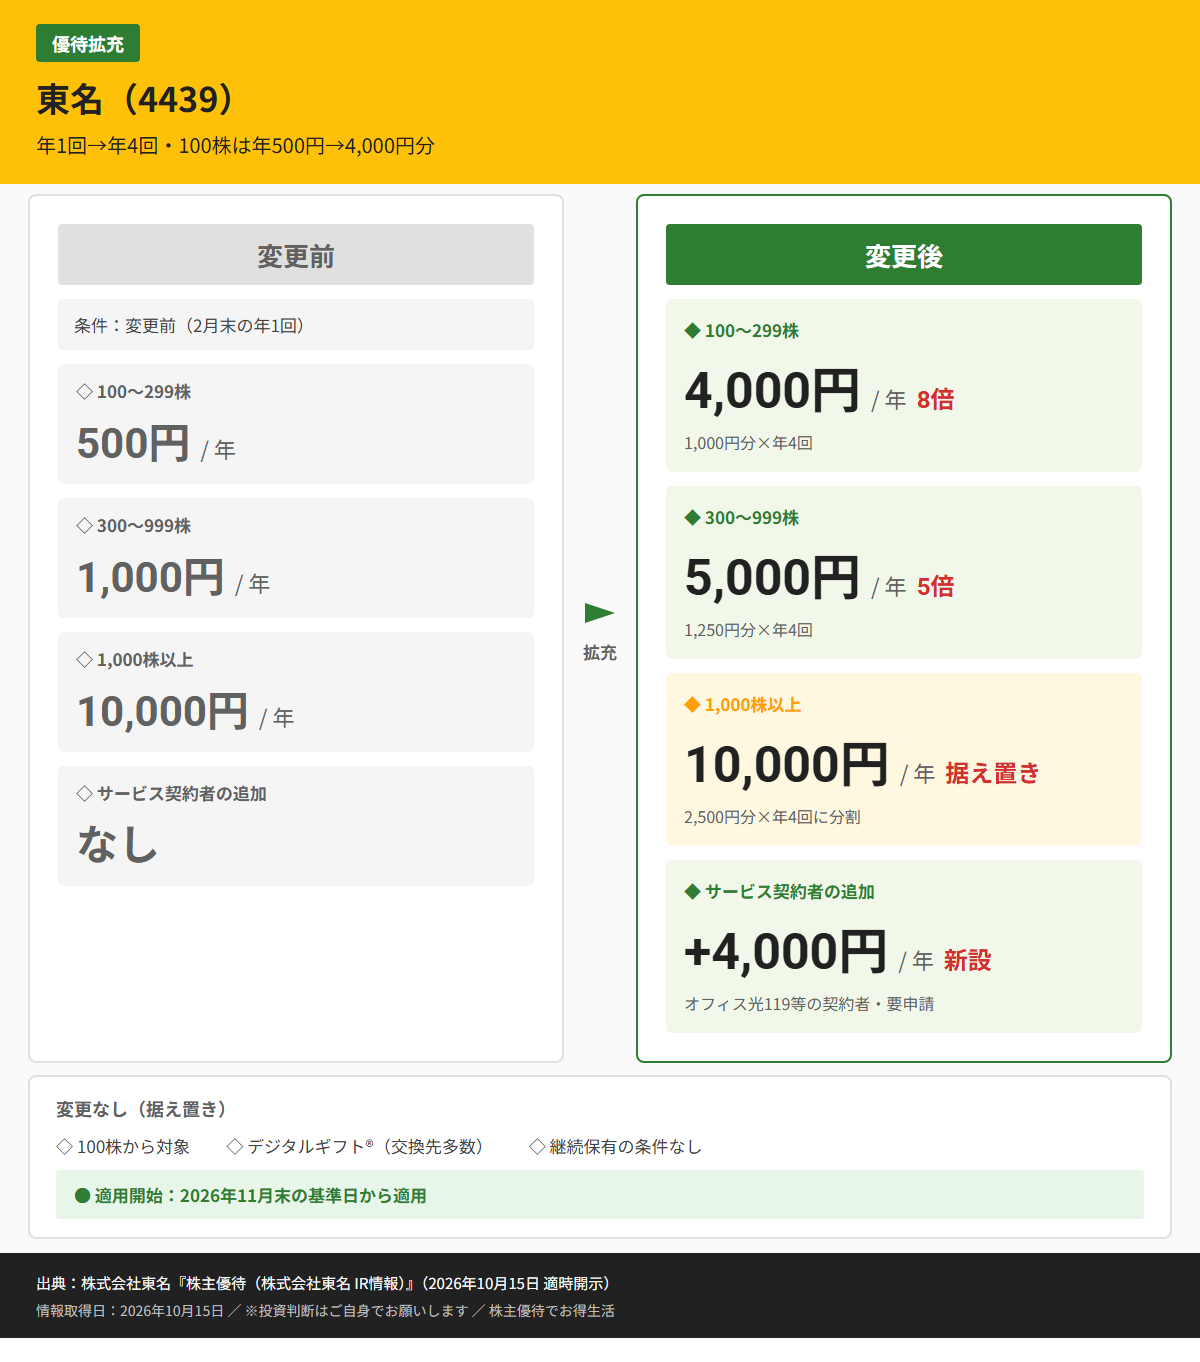
Task: Click the orange diamond beside 1,000株以上 in 変更後
Action: pos(692,705)
